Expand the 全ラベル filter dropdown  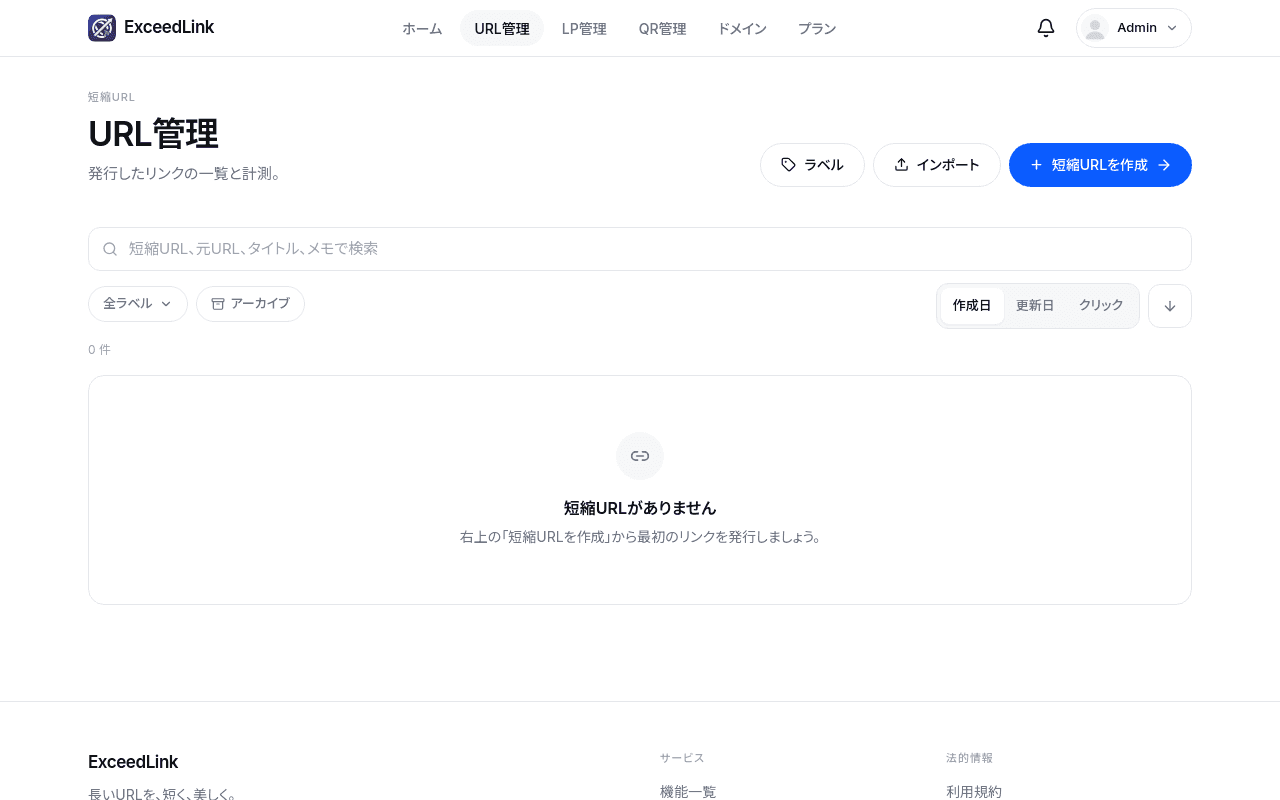[x=138, y=304]
